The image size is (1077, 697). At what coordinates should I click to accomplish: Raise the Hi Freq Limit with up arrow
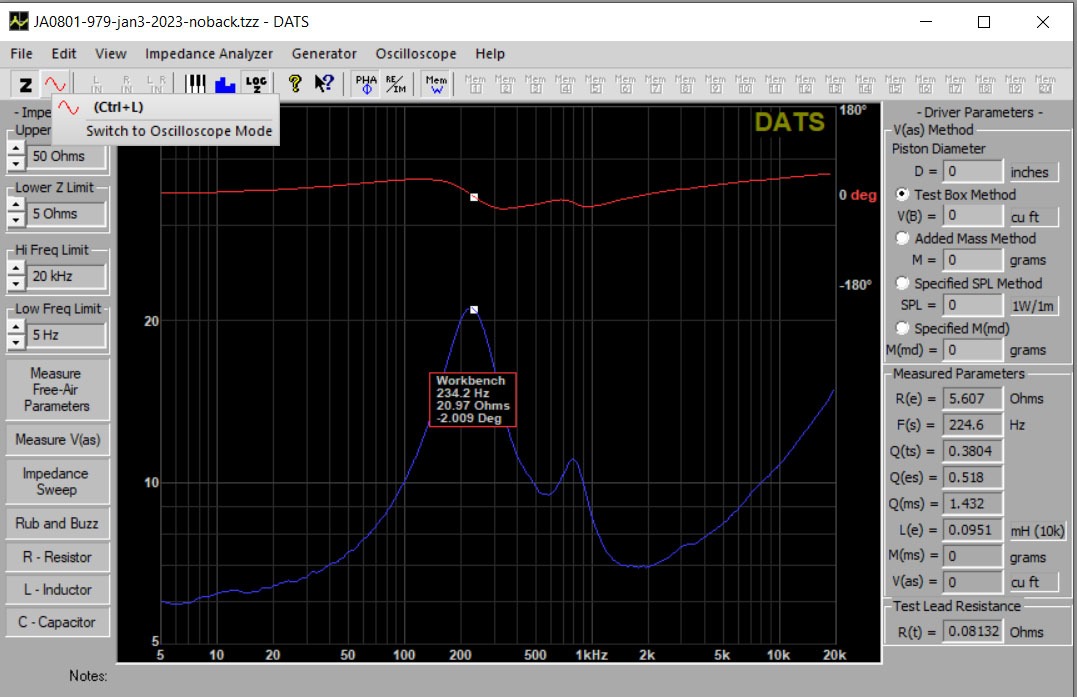[16, 268]
